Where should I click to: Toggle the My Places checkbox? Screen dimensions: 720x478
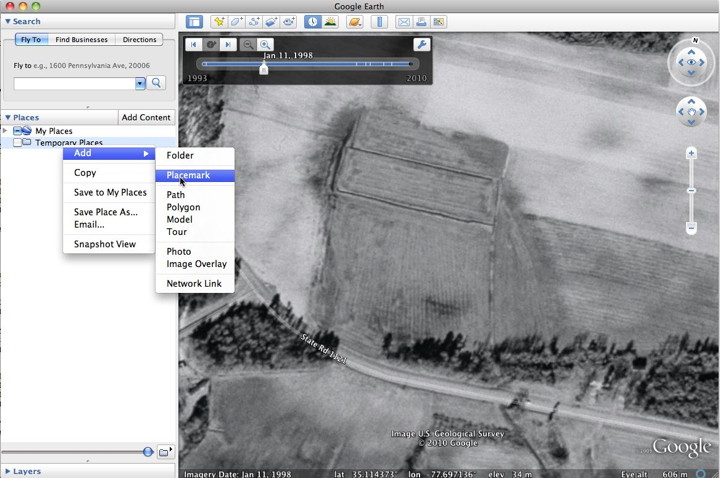tap(17, 131)
